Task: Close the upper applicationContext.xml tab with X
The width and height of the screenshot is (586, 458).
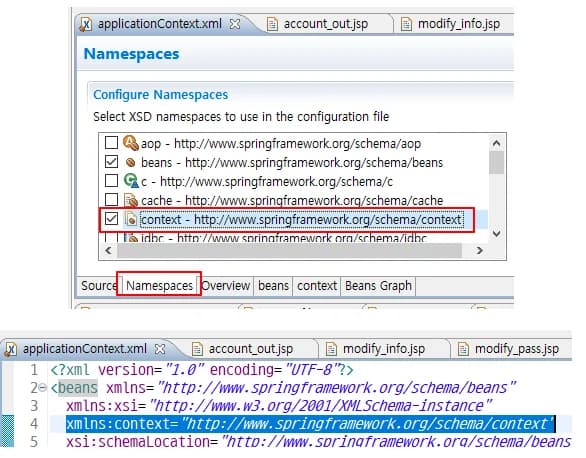Action: pyautogui.click(x=235, y=24)
